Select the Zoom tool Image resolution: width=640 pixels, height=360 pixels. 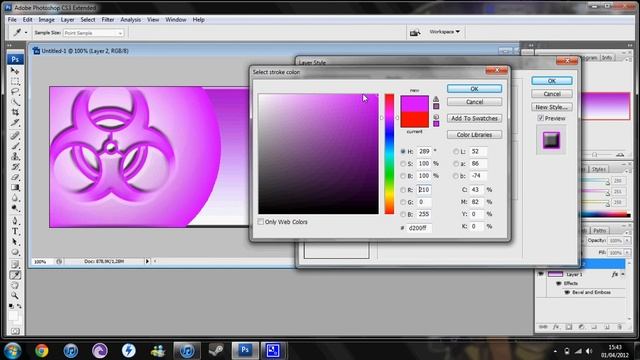point(15,296)
